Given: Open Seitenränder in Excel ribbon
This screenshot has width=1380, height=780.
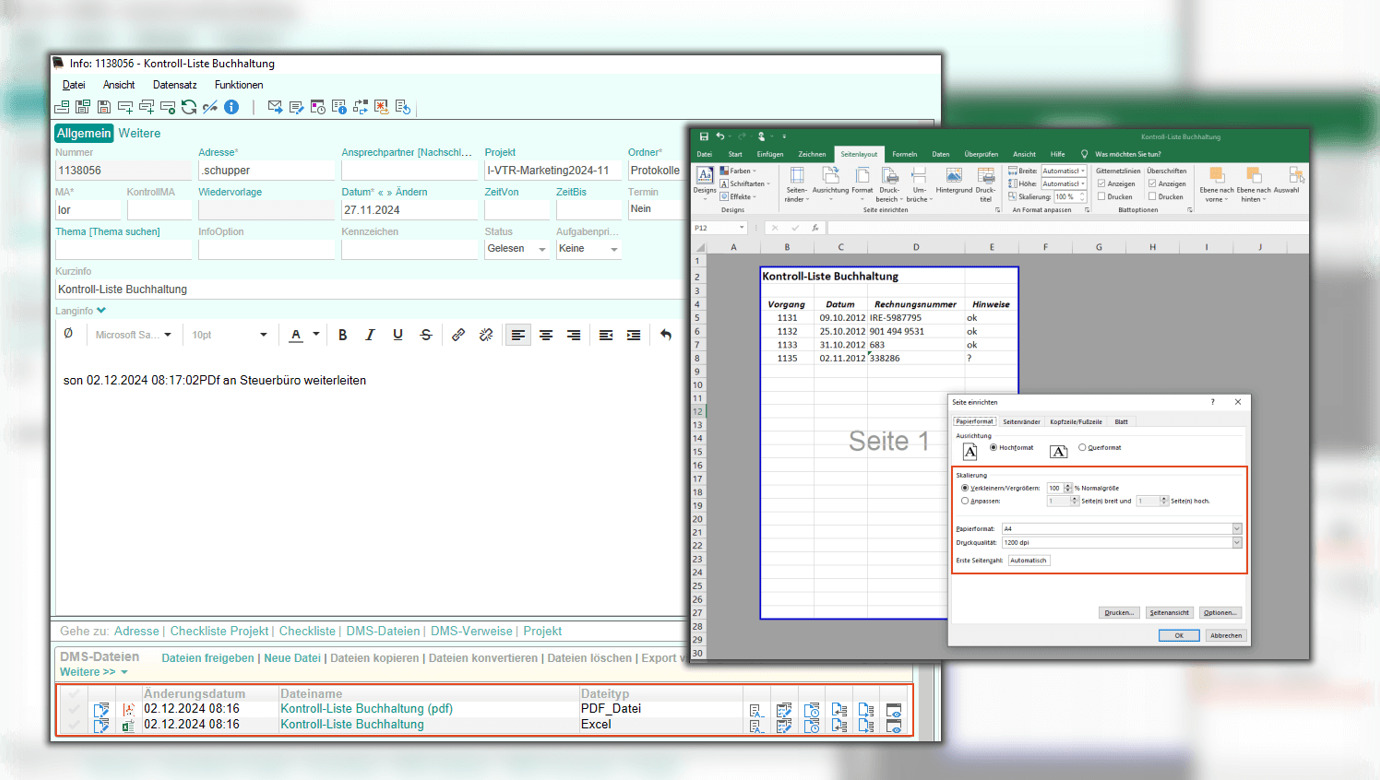Looking at the screenshot, I should [x=796, y=183].
